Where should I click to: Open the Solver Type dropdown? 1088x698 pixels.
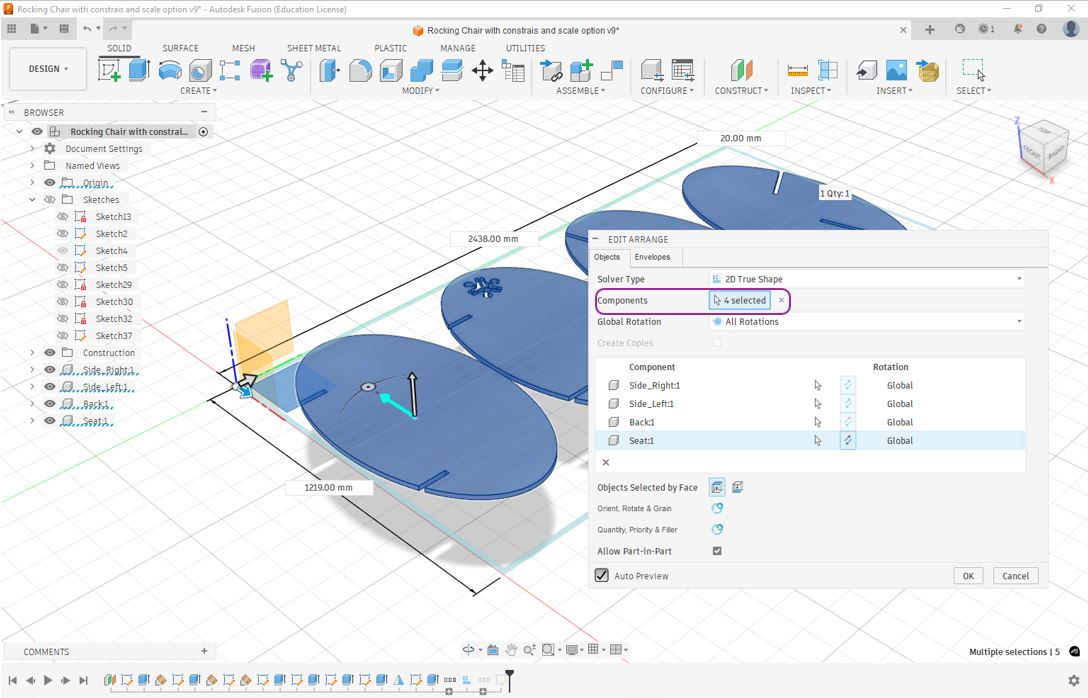tap(866, 279)
